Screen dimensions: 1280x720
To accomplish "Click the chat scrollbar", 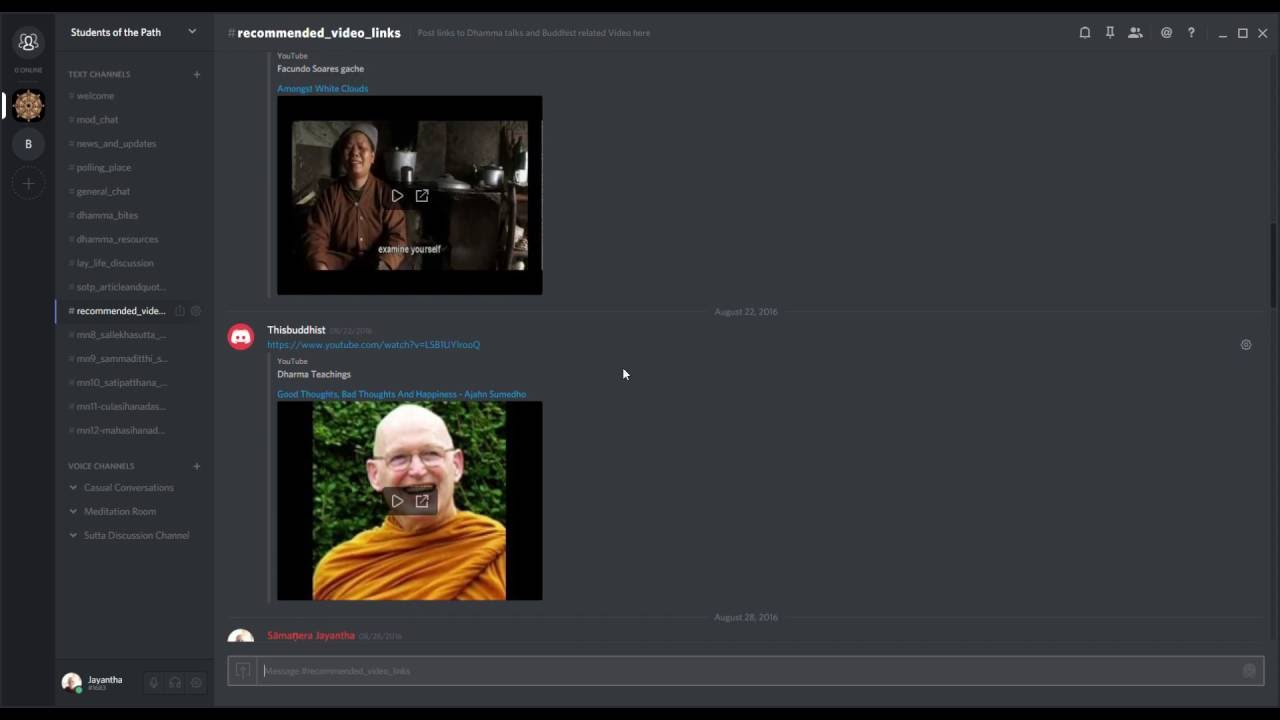I will tap(1273, 268).
